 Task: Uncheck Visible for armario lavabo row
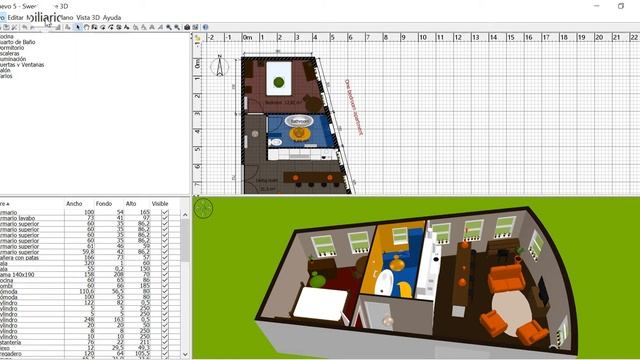point(164,218)
